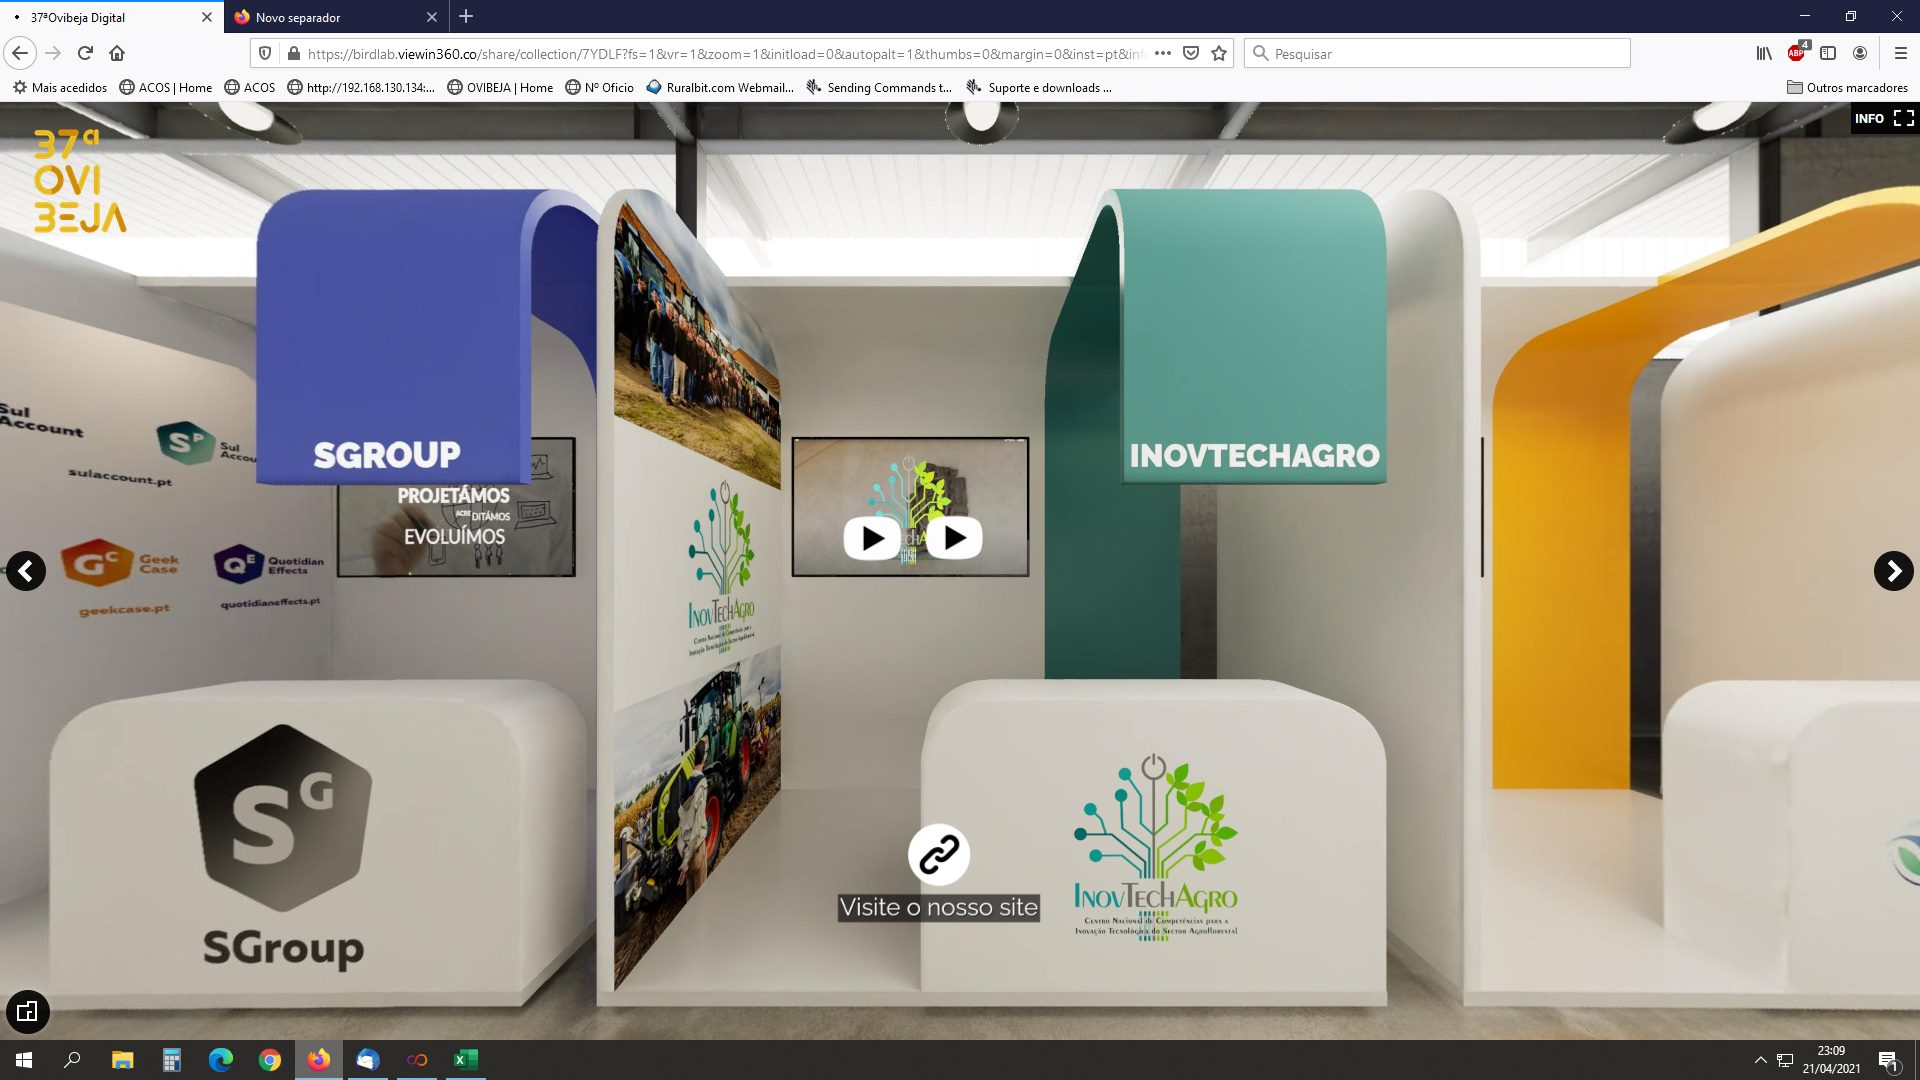Open Excel from the taskbar

[466, 1060]
